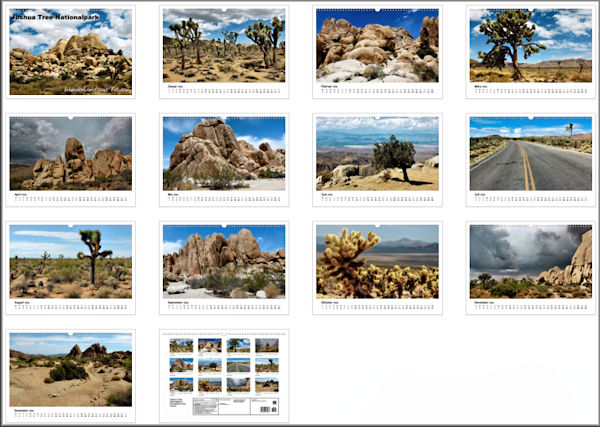View the Dezember sandy trail page
The image size is (600, 427).
click(x=71, y=368)
